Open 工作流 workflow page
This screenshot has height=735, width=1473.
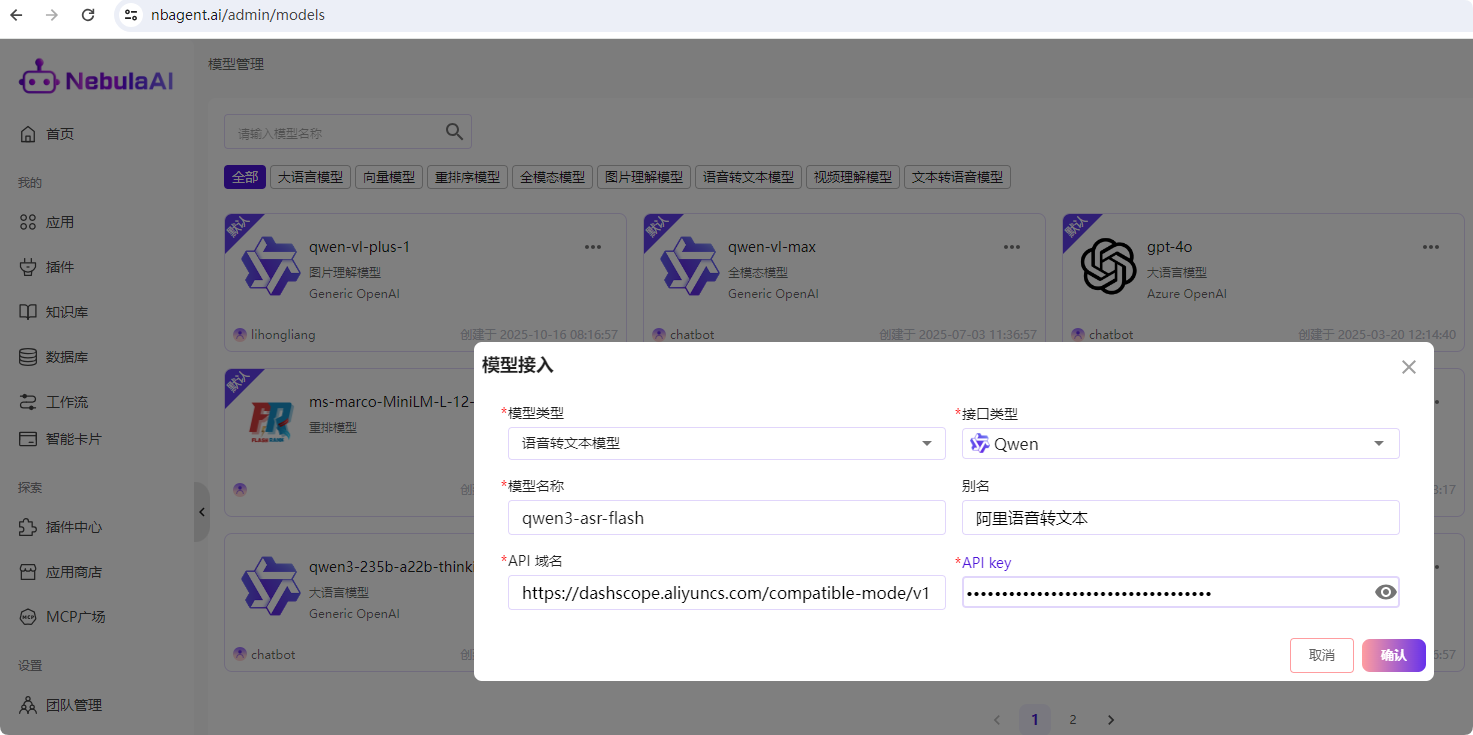pos(66,402)
